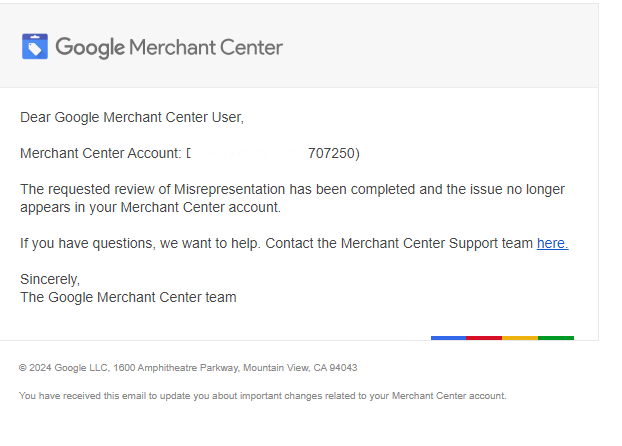Screen dimensions: 622x446
Task: Open the 'here.' support team link
Action: tap(553, 243)
